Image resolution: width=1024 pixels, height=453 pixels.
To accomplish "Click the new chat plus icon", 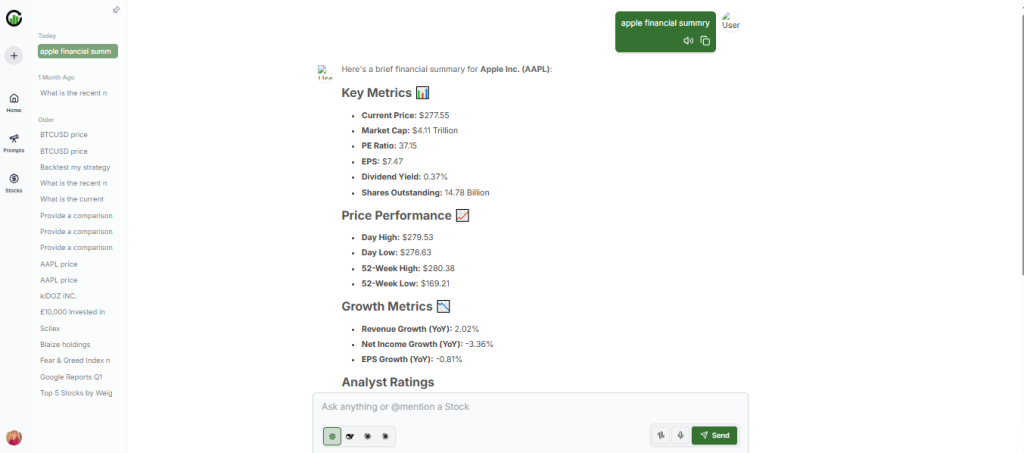I will (14, 56).
